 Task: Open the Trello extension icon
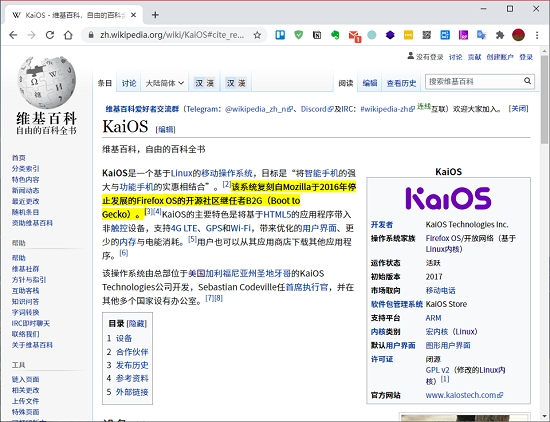pyautogui.click(x=280, y=35)
